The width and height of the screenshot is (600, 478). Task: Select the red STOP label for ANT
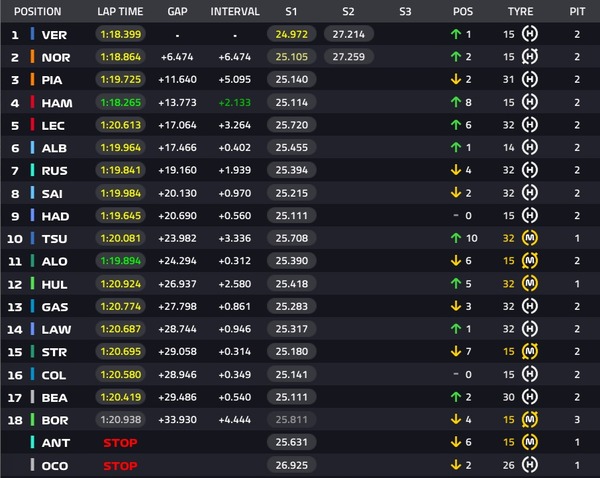120,443
